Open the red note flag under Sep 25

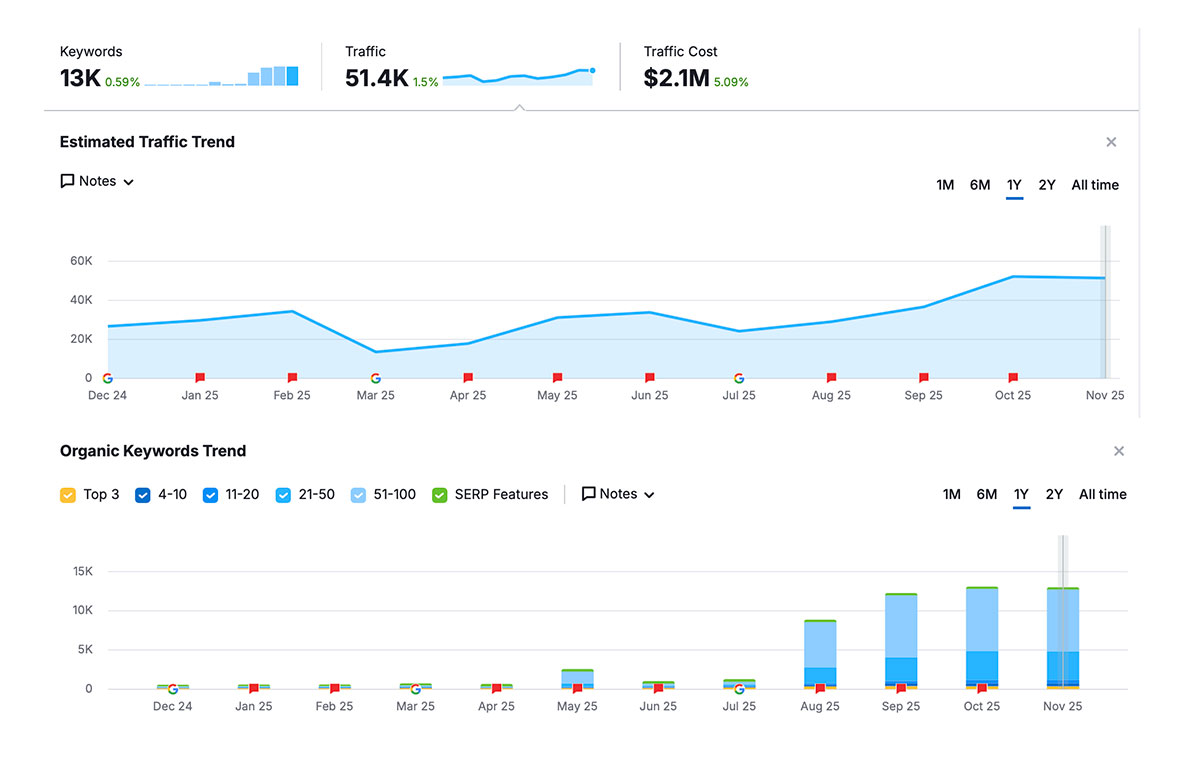pos(922,378)
